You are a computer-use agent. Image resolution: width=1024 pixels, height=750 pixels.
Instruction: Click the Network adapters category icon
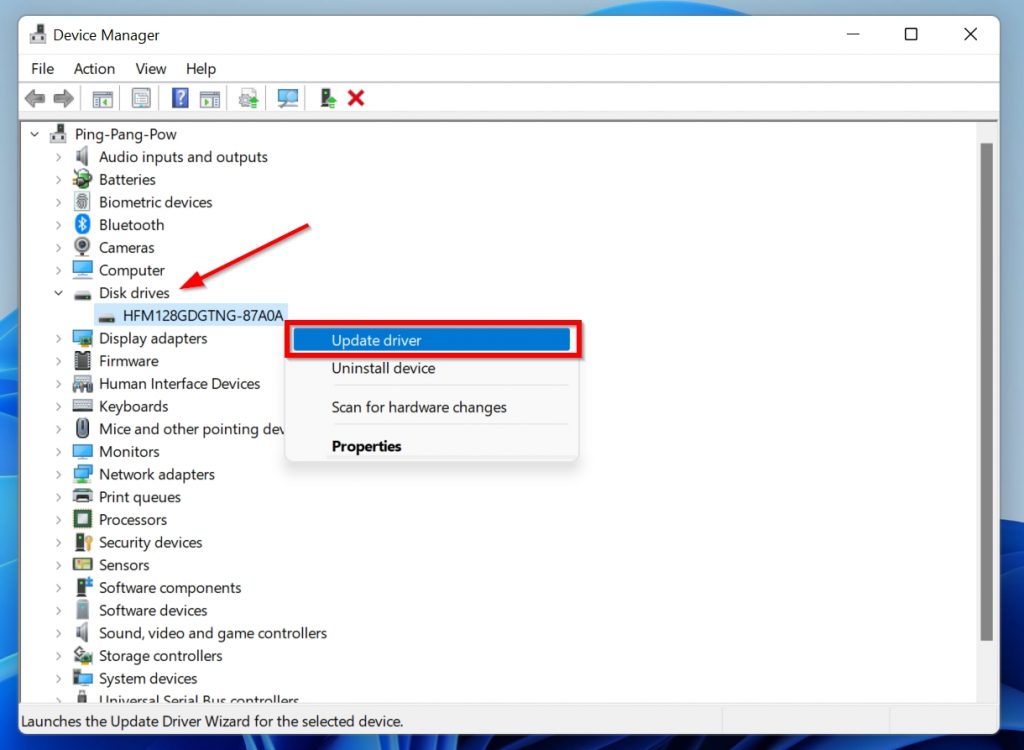(x=81, y=474)
